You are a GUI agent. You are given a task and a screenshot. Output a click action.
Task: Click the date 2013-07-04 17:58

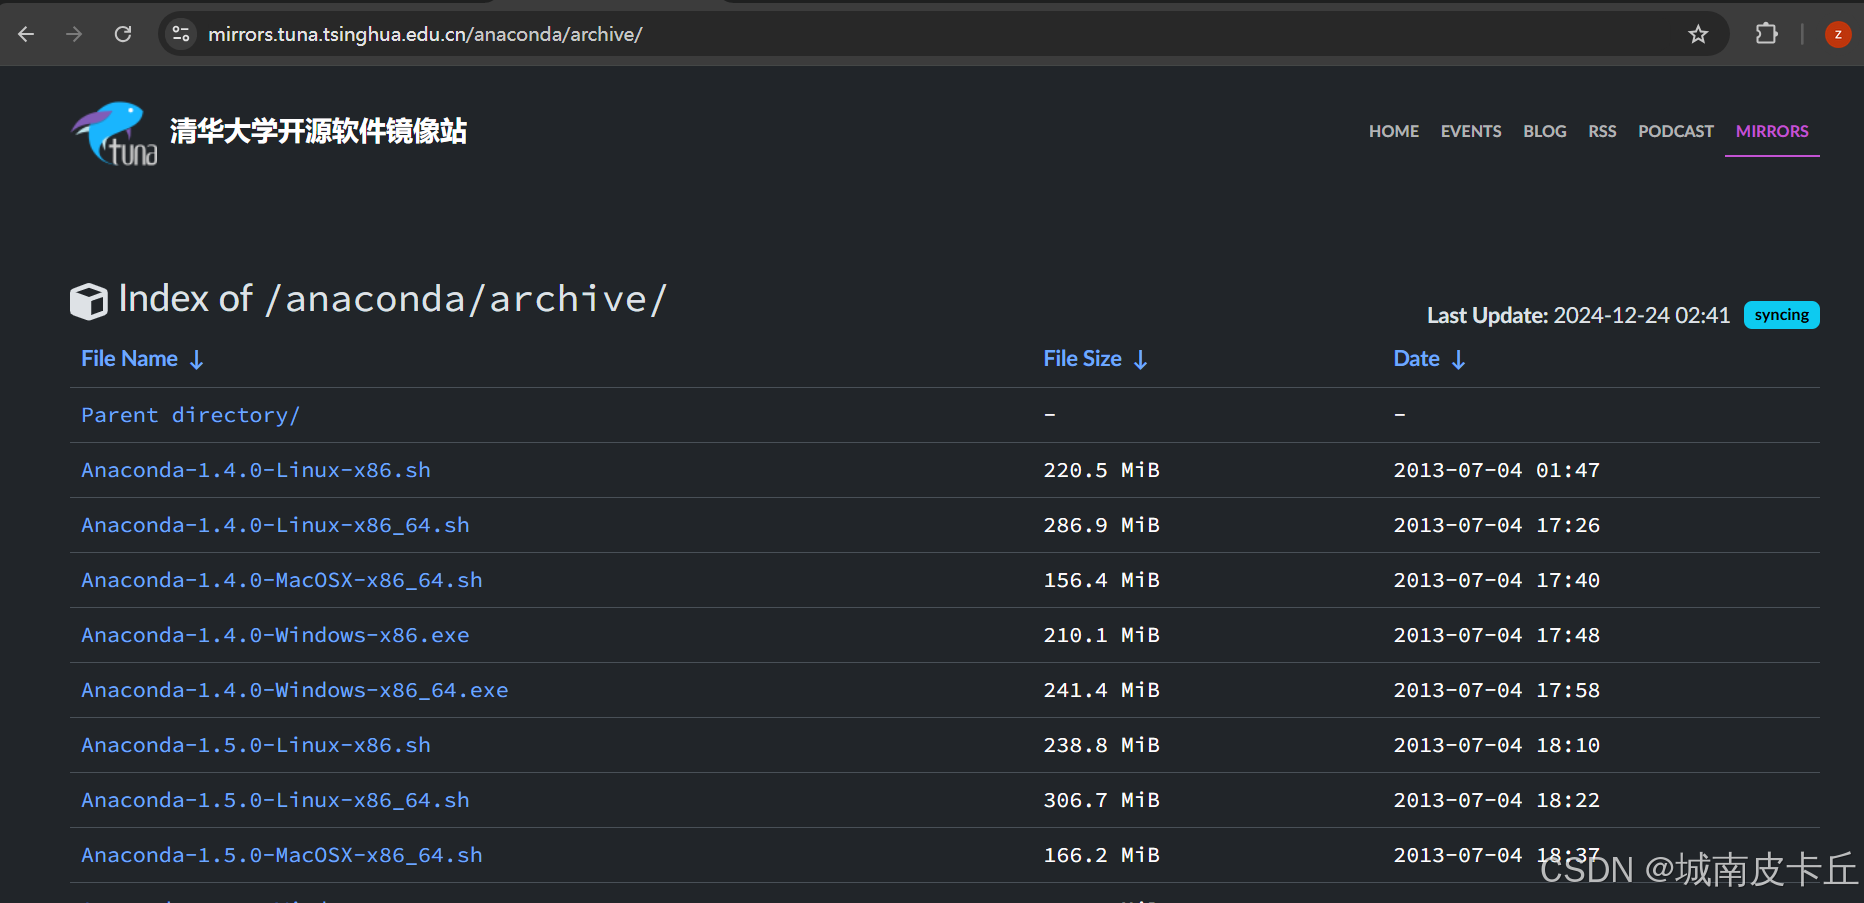click(x=1496, y=690)
